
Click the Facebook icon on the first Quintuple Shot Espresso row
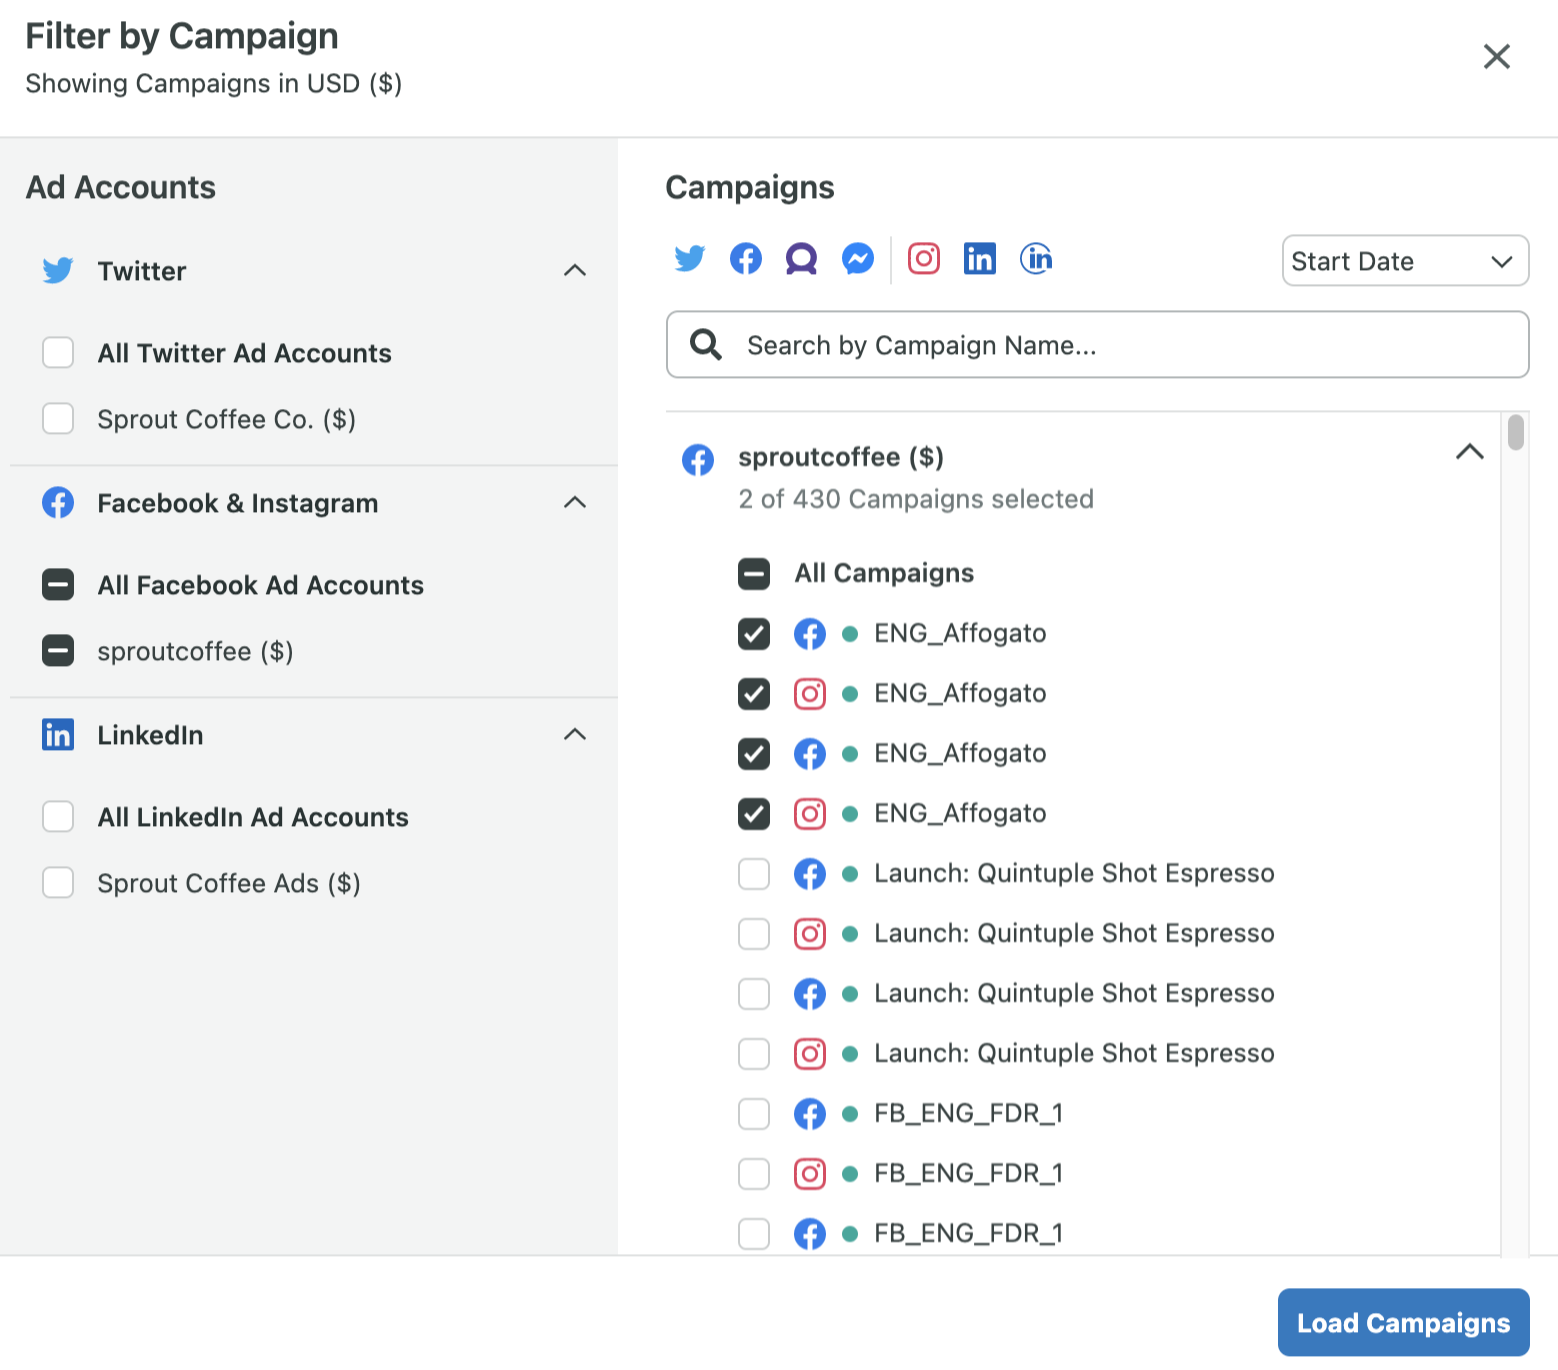[810, 874]
